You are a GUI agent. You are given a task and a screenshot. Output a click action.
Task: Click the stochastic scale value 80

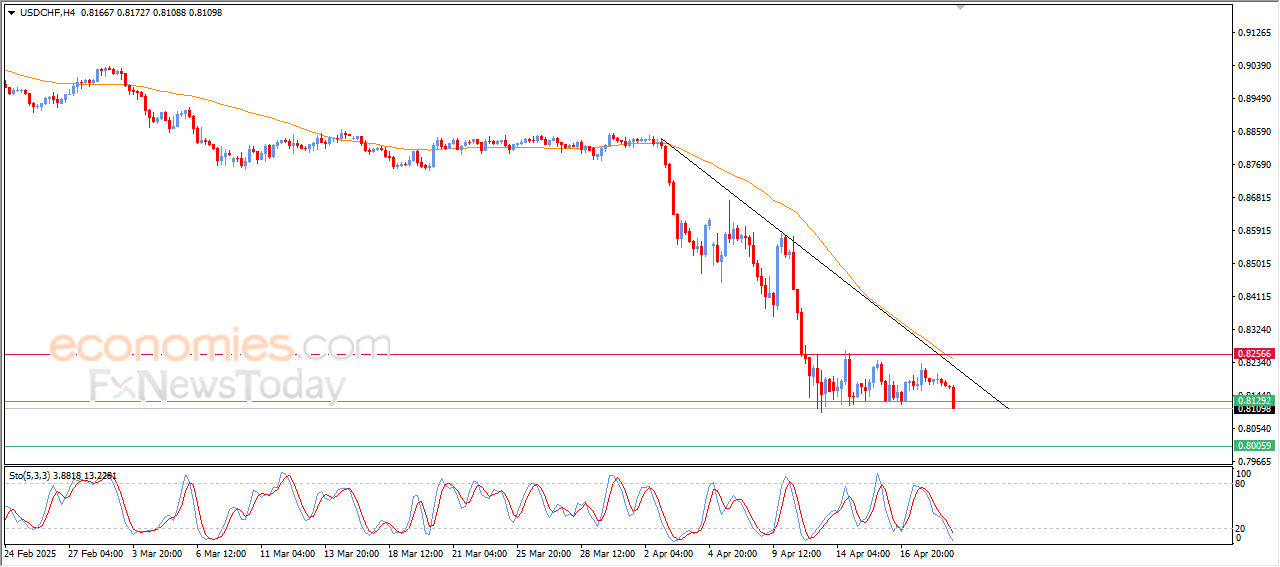[x=1241, y=484]
